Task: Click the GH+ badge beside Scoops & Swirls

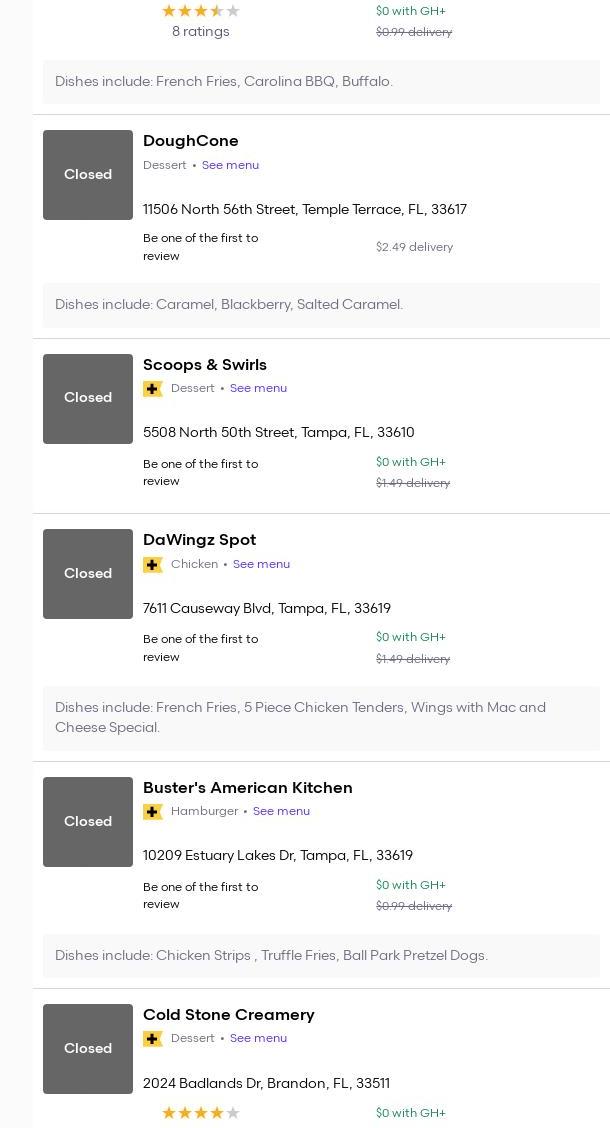Action: [153, 389]
